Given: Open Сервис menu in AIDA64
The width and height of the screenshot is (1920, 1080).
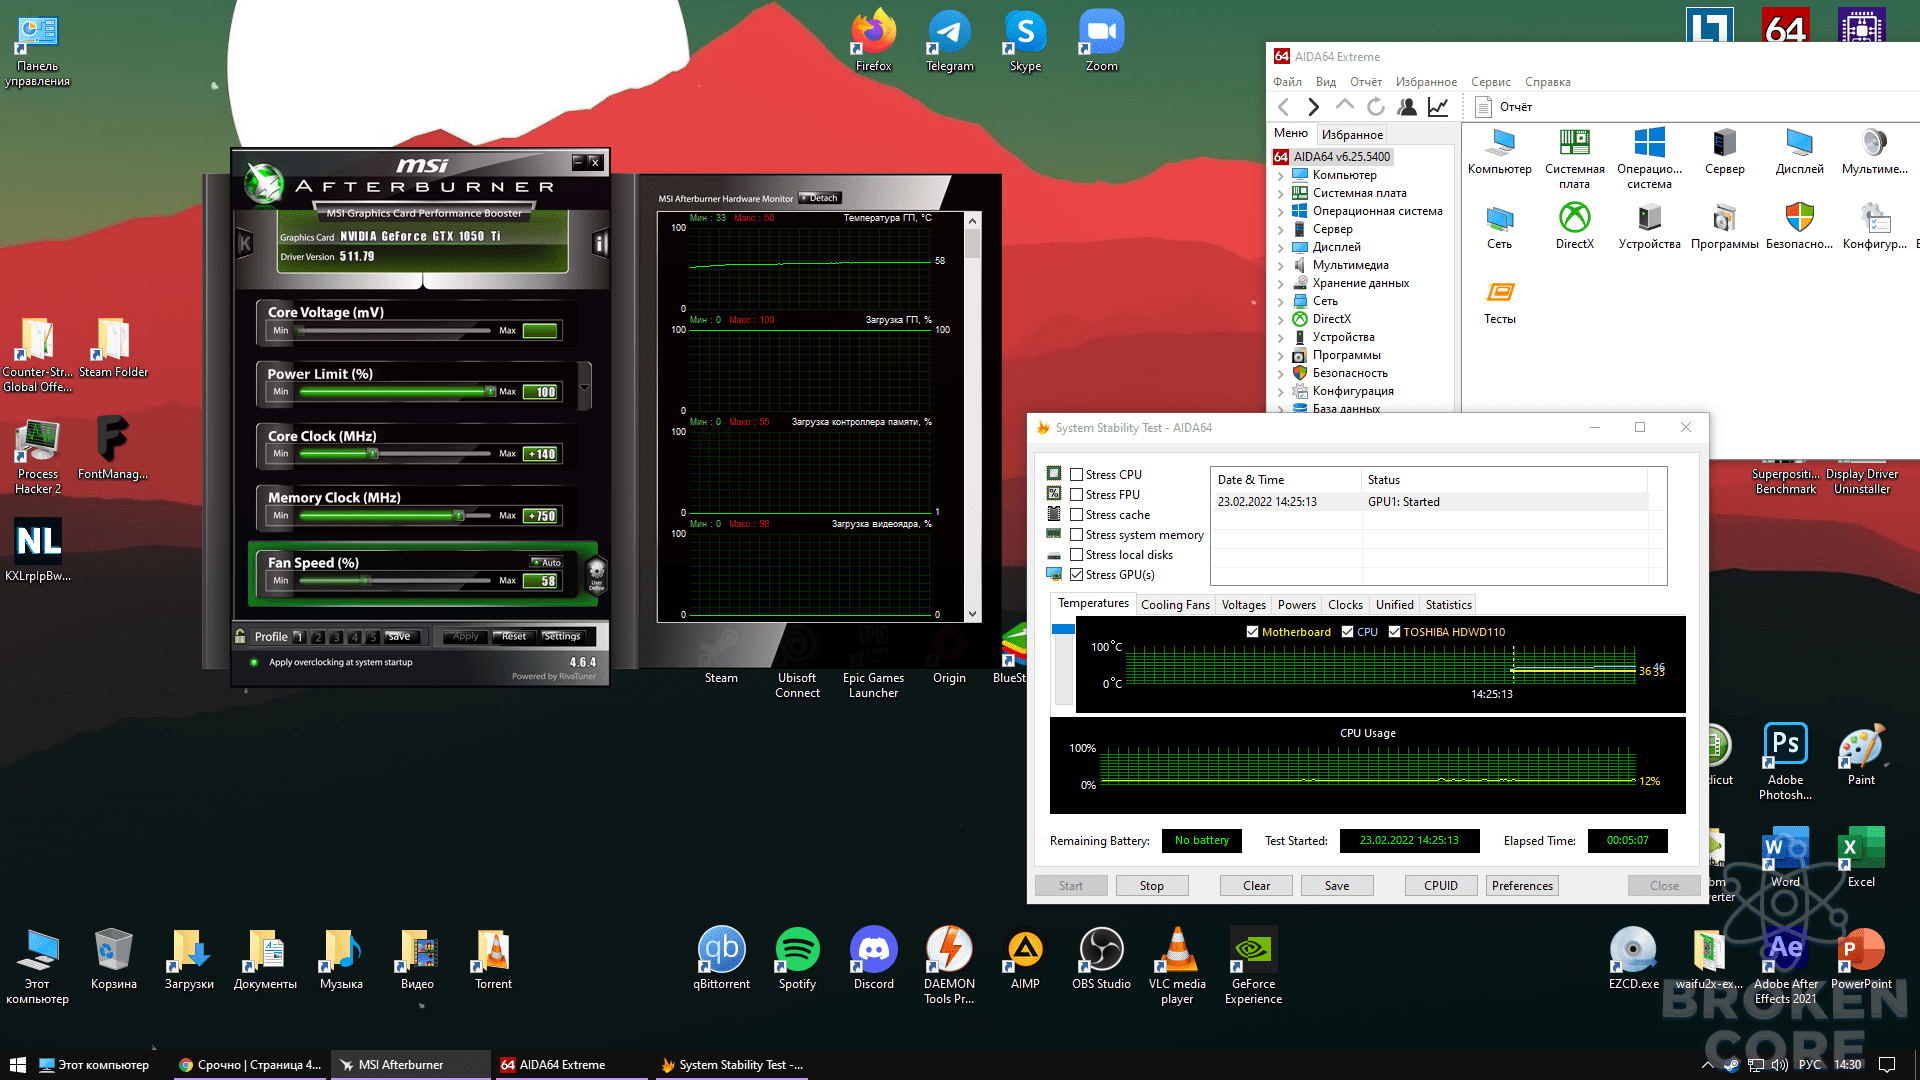Looking at the screenshot, I should [x=1490, y=82].
